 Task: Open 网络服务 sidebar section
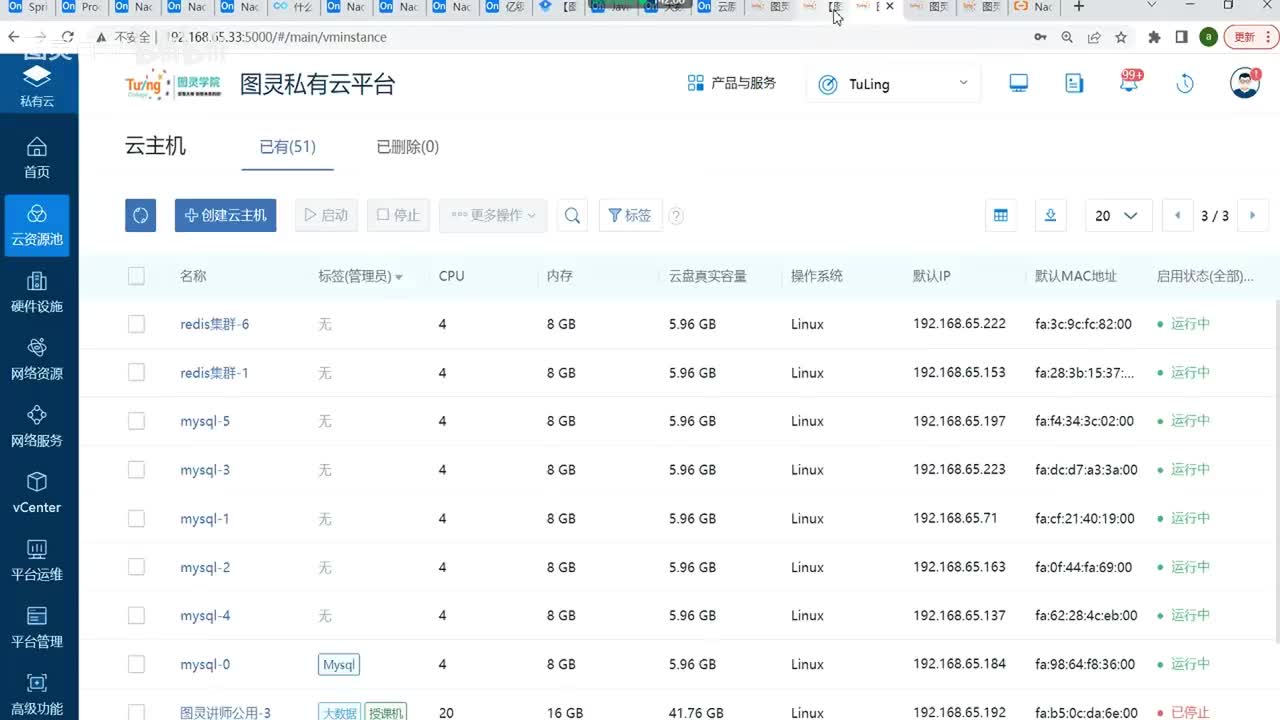37,426
